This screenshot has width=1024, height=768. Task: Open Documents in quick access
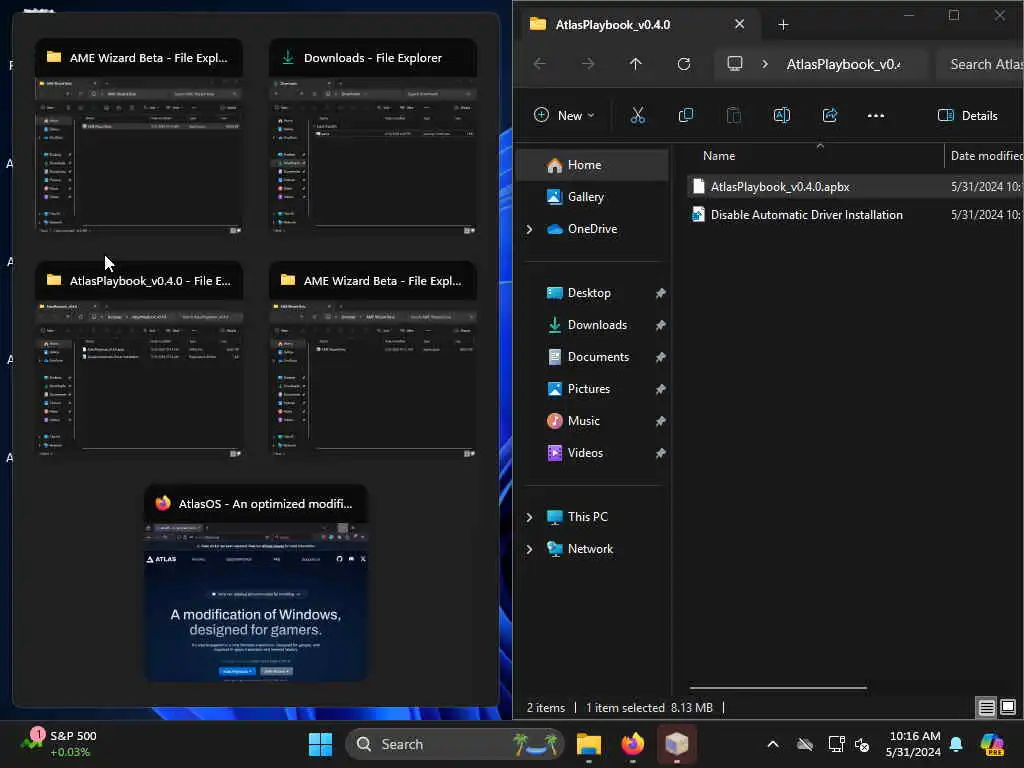(592, 357)
